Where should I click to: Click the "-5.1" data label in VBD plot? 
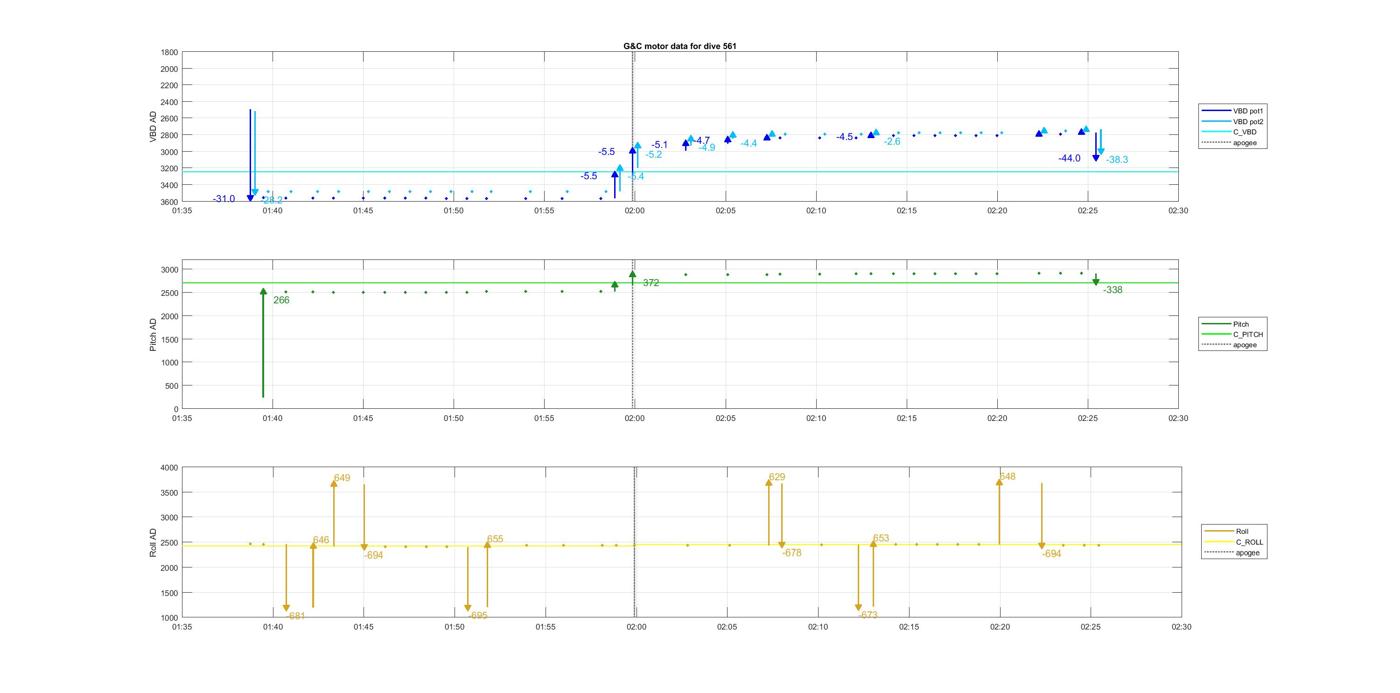coord(659,145)
